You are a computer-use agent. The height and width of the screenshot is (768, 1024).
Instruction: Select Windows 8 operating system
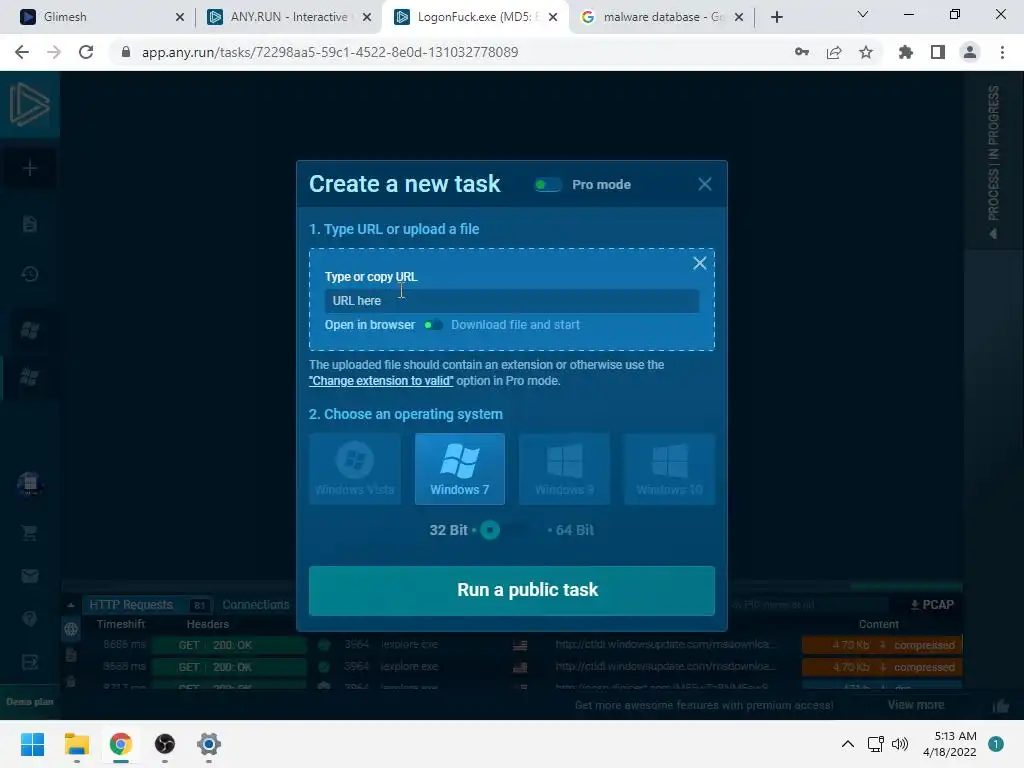564,468
